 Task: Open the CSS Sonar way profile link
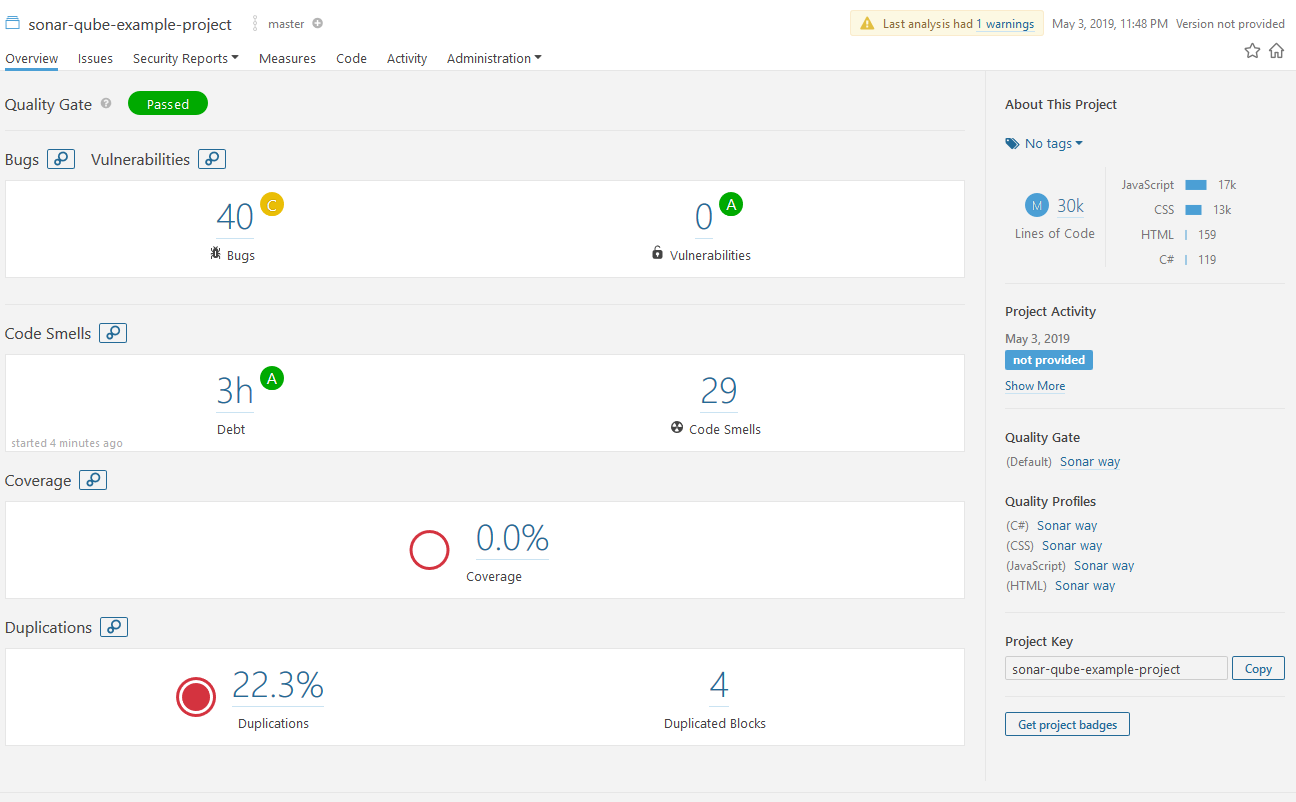click(x=1072, y=546)
